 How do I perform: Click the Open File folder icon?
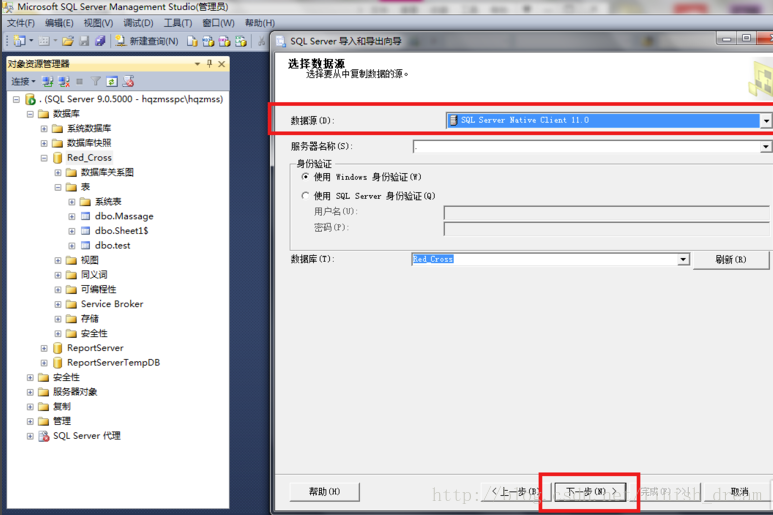68,41
